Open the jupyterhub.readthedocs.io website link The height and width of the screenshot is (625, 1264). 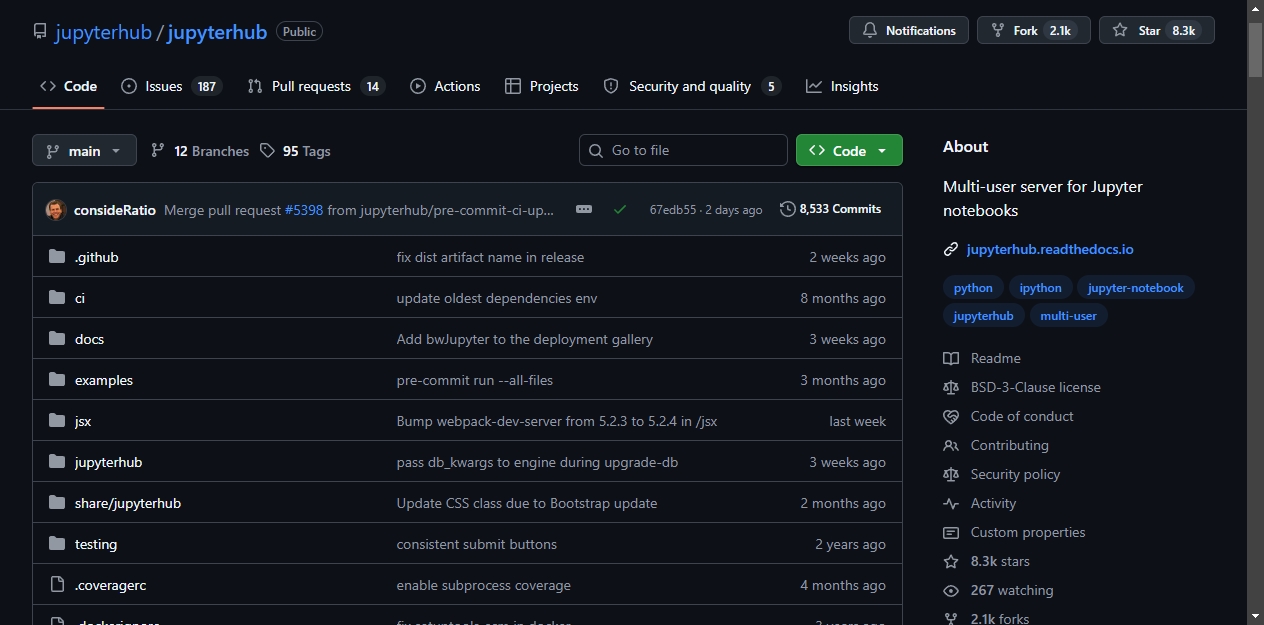tap(1050, 249)
